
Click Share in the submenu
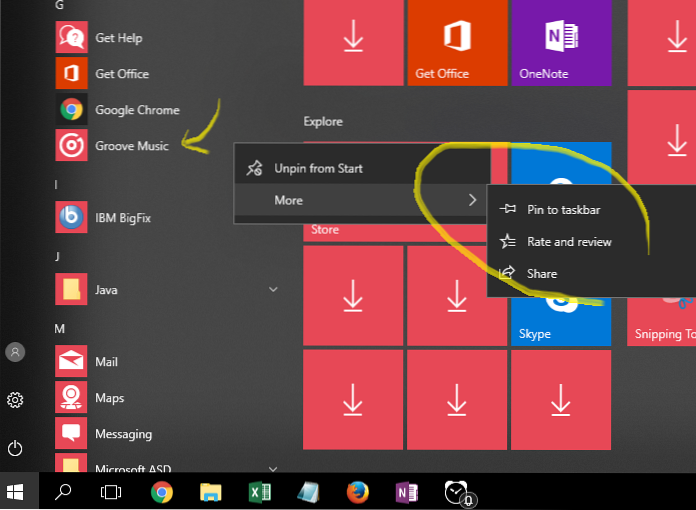(x=542, y=274)
